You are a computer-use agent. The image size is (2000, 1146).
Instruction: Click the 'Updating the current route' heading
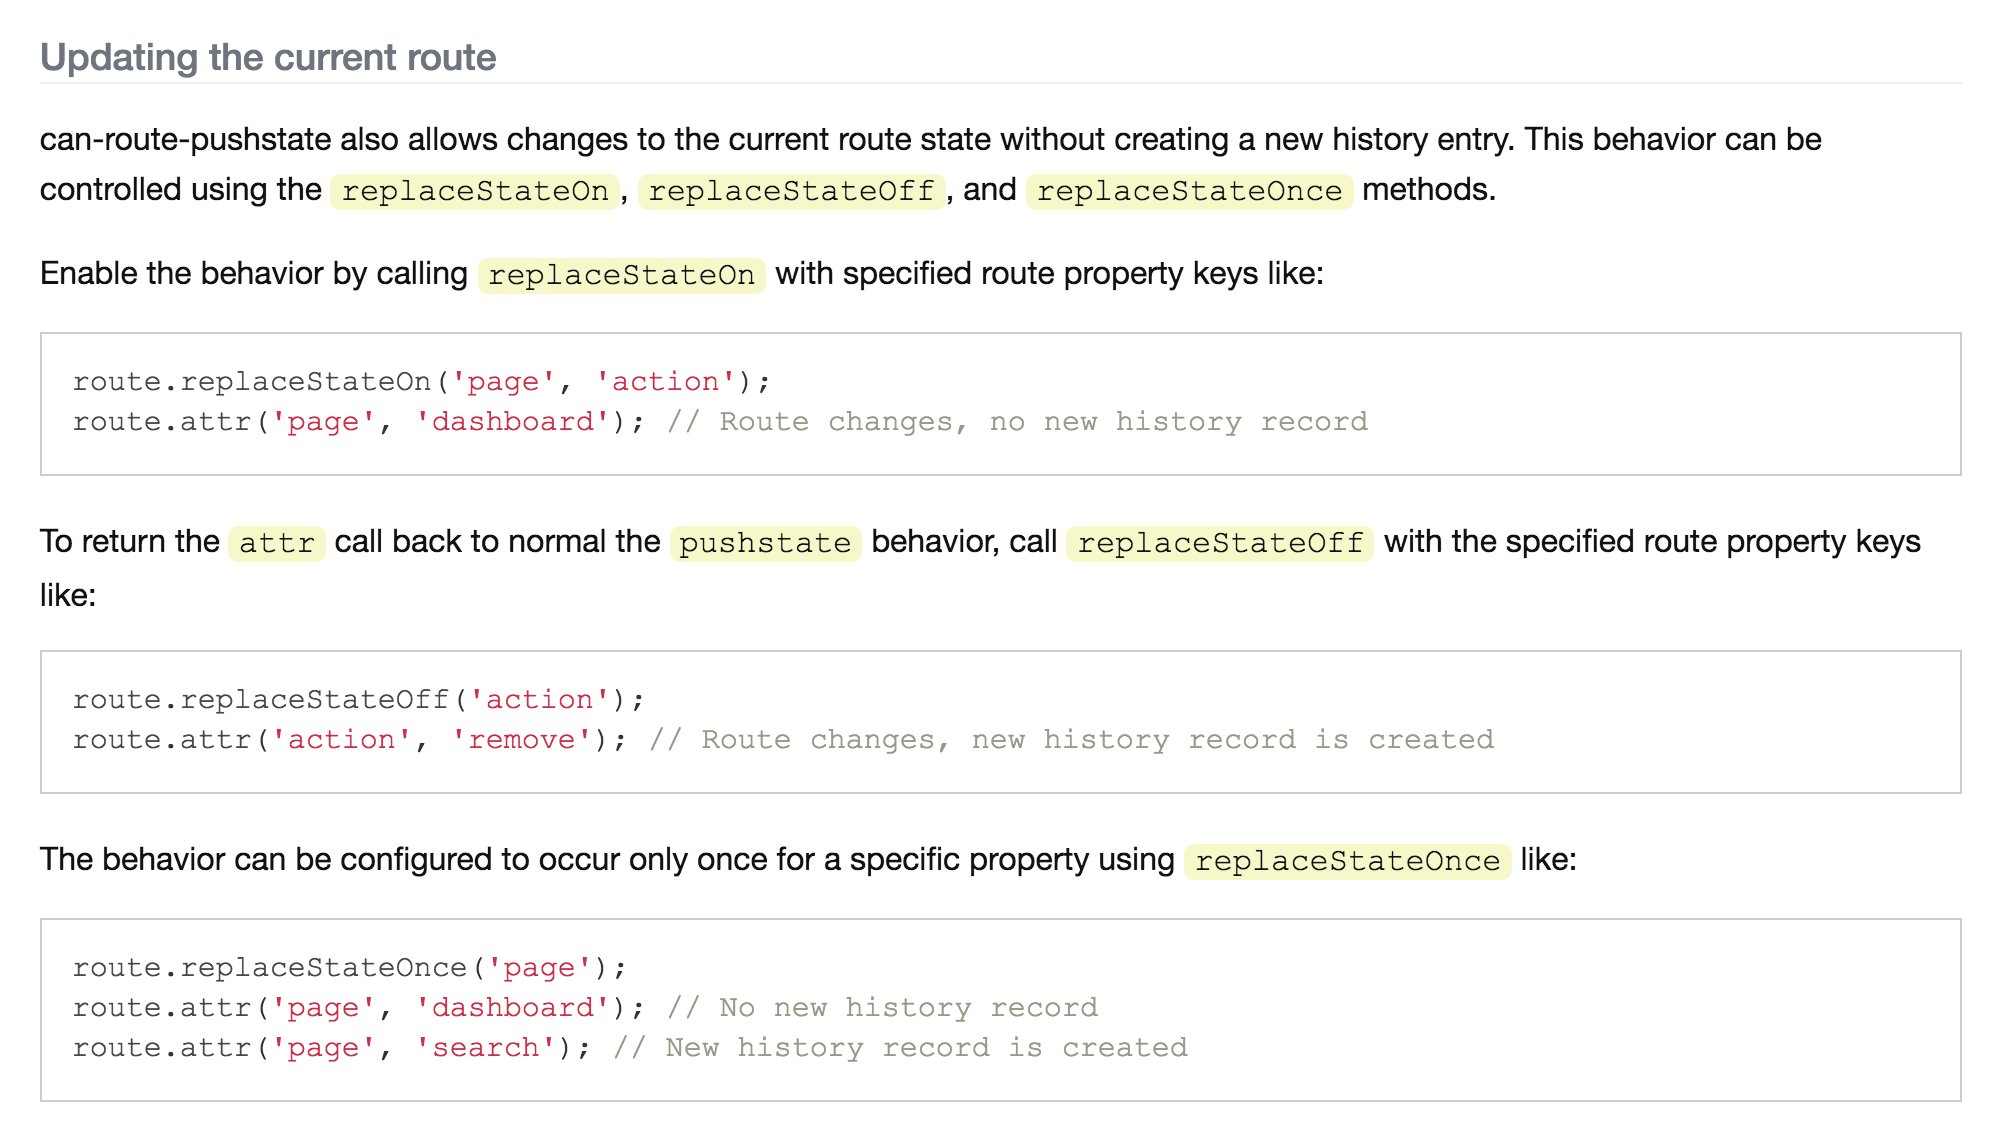268,57
